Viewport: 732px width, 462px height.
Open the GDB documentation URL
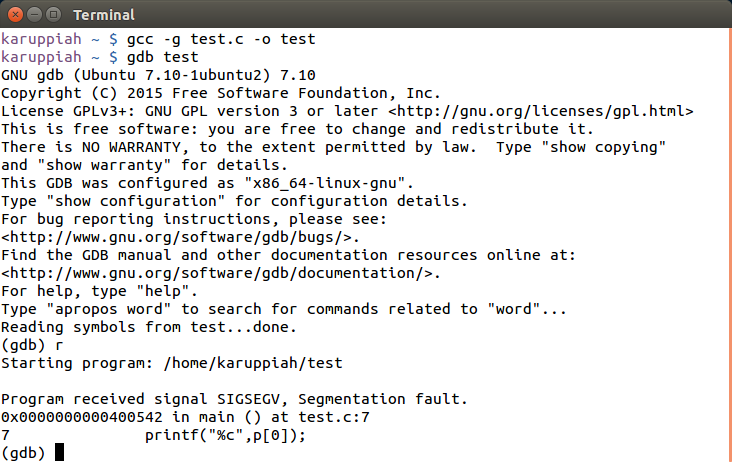pos(220,273)
